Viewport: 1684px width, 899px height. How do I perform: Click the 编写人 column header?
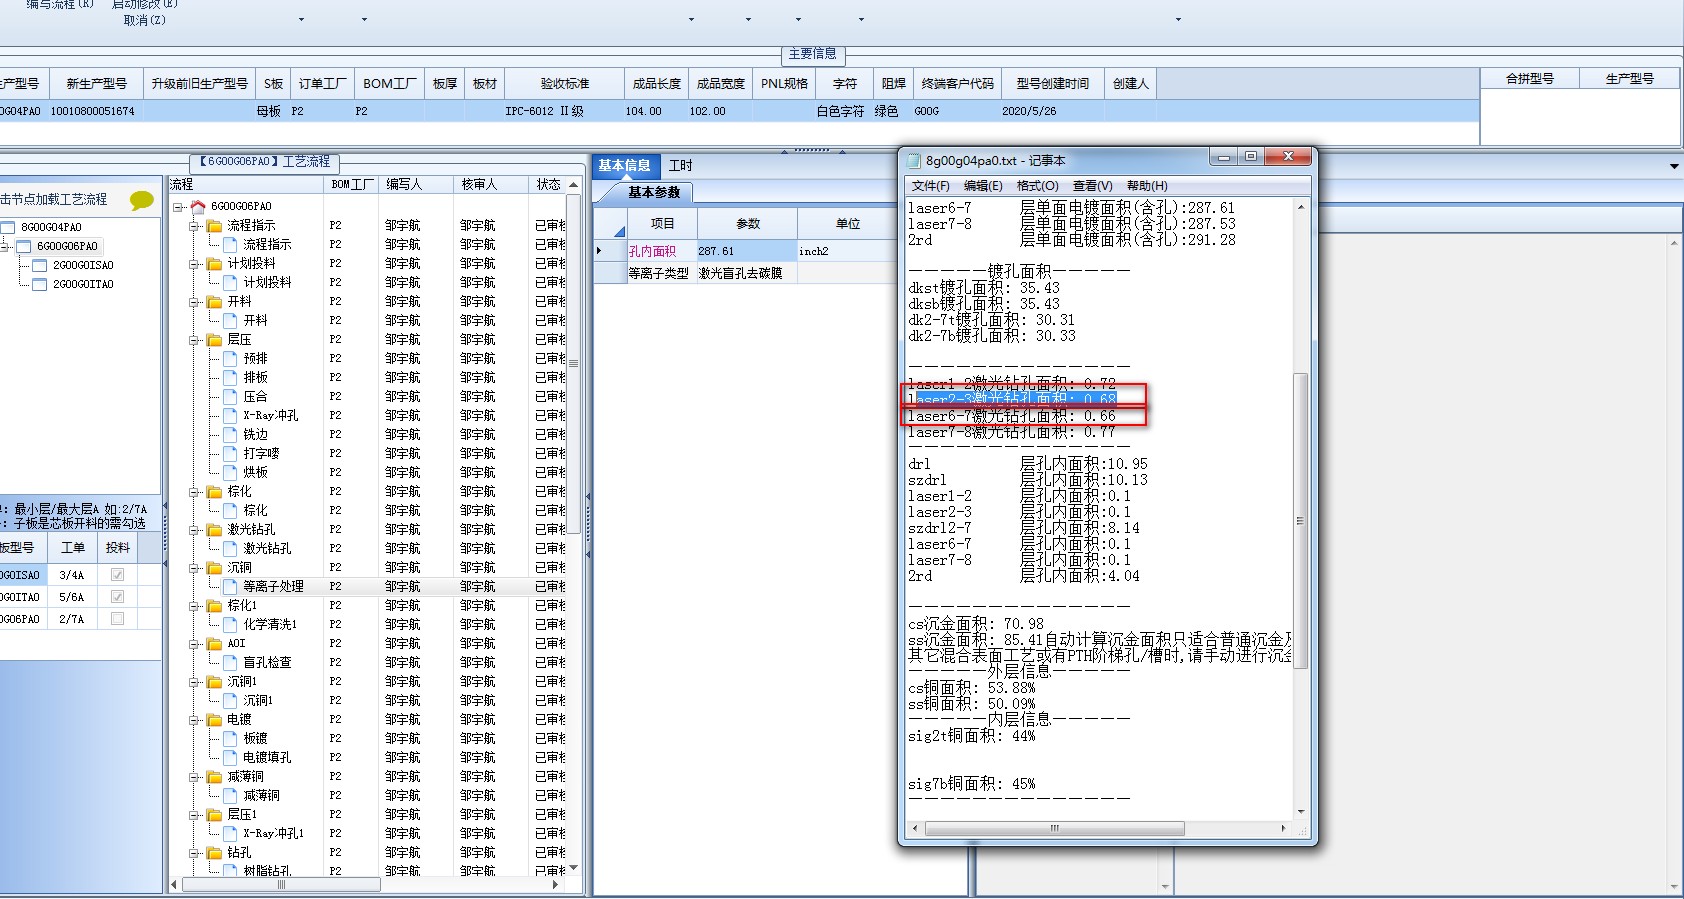pyautogui.click(x=415, y=185)
